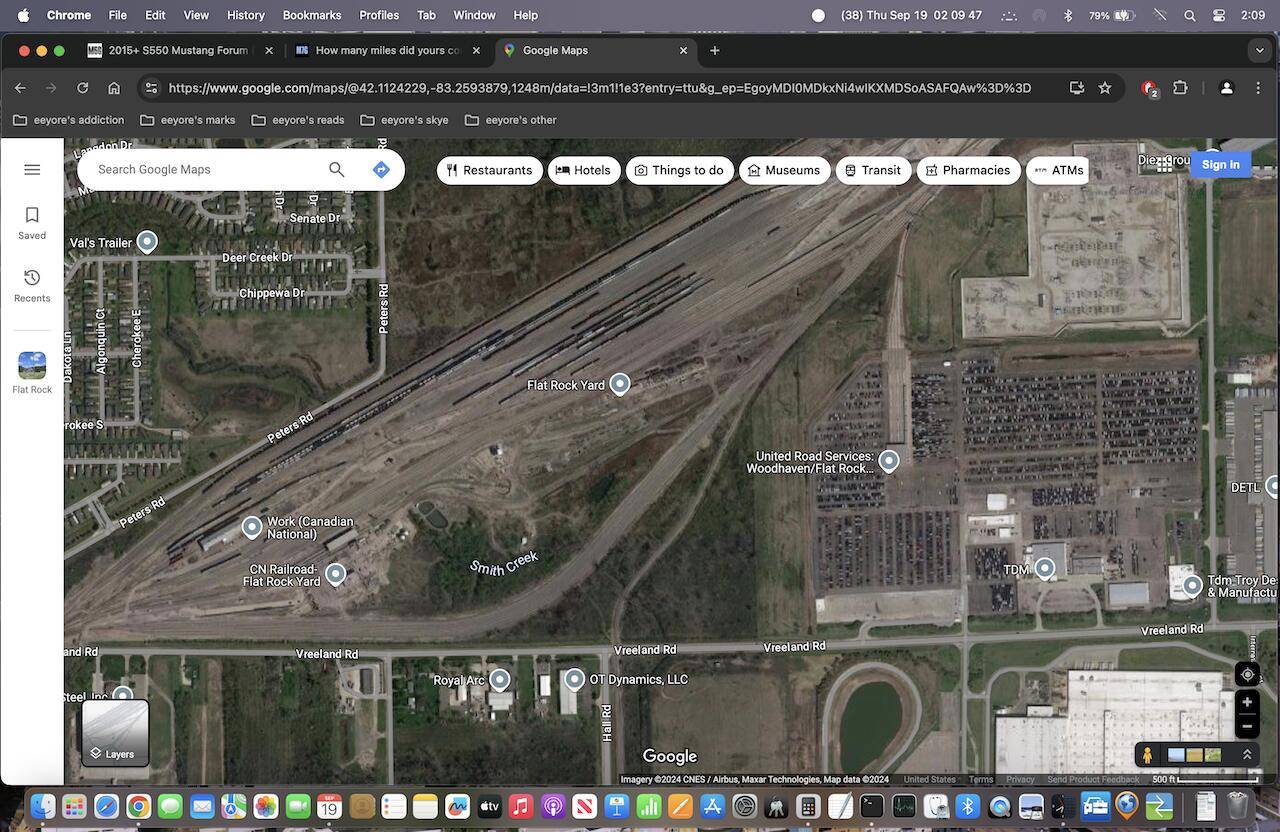Open the Chrome three-dot menu
The height and width of the screenshot is (832, 1280).
point(1258,88)
